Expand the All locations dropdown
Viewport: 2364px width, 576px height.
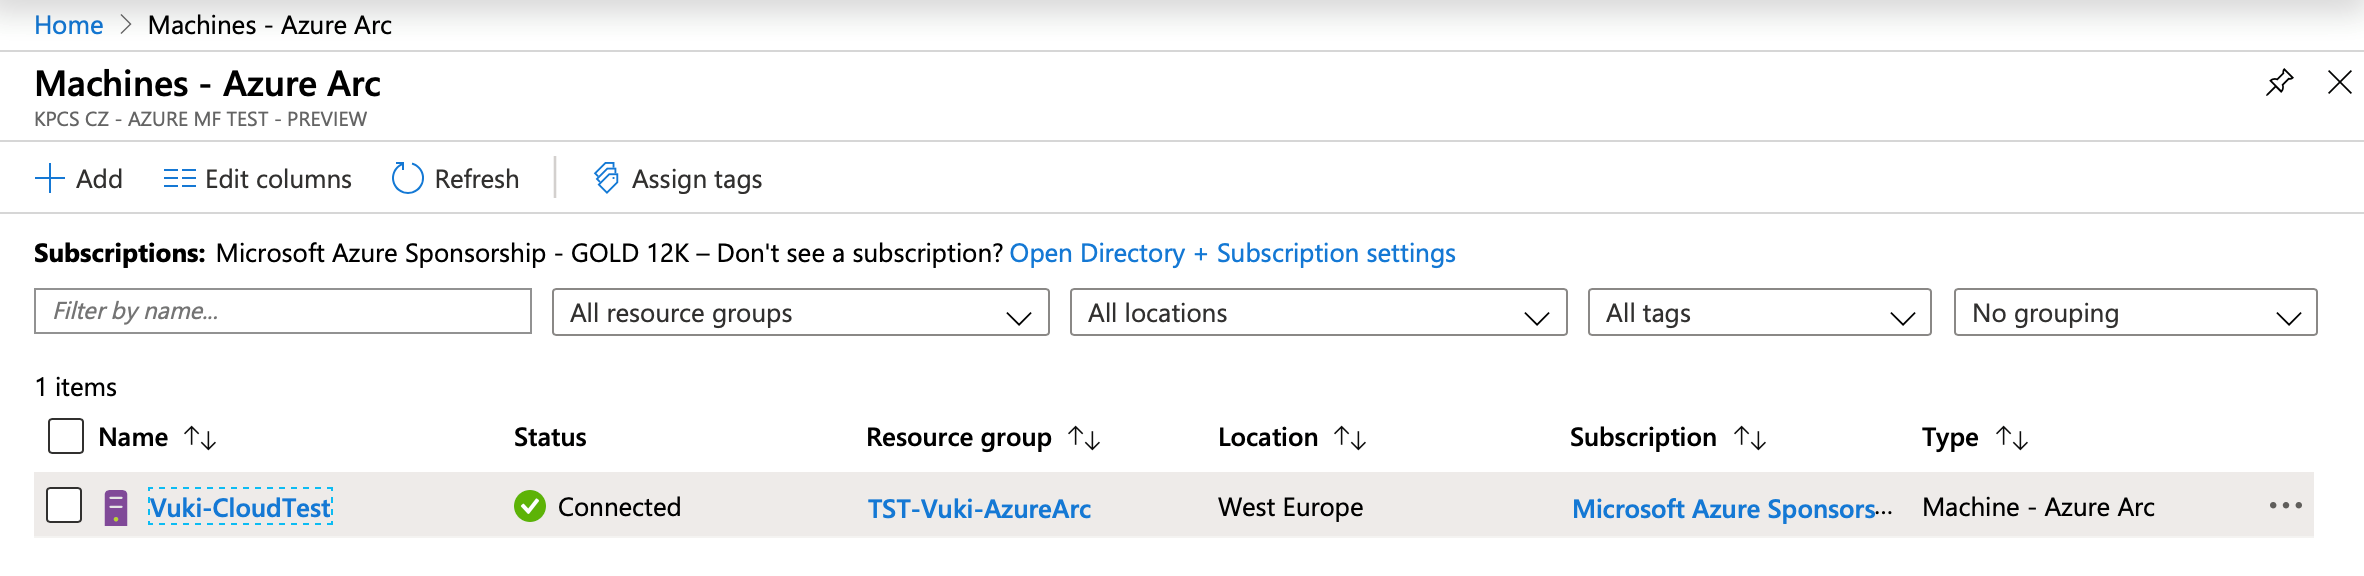point(1318,313)
